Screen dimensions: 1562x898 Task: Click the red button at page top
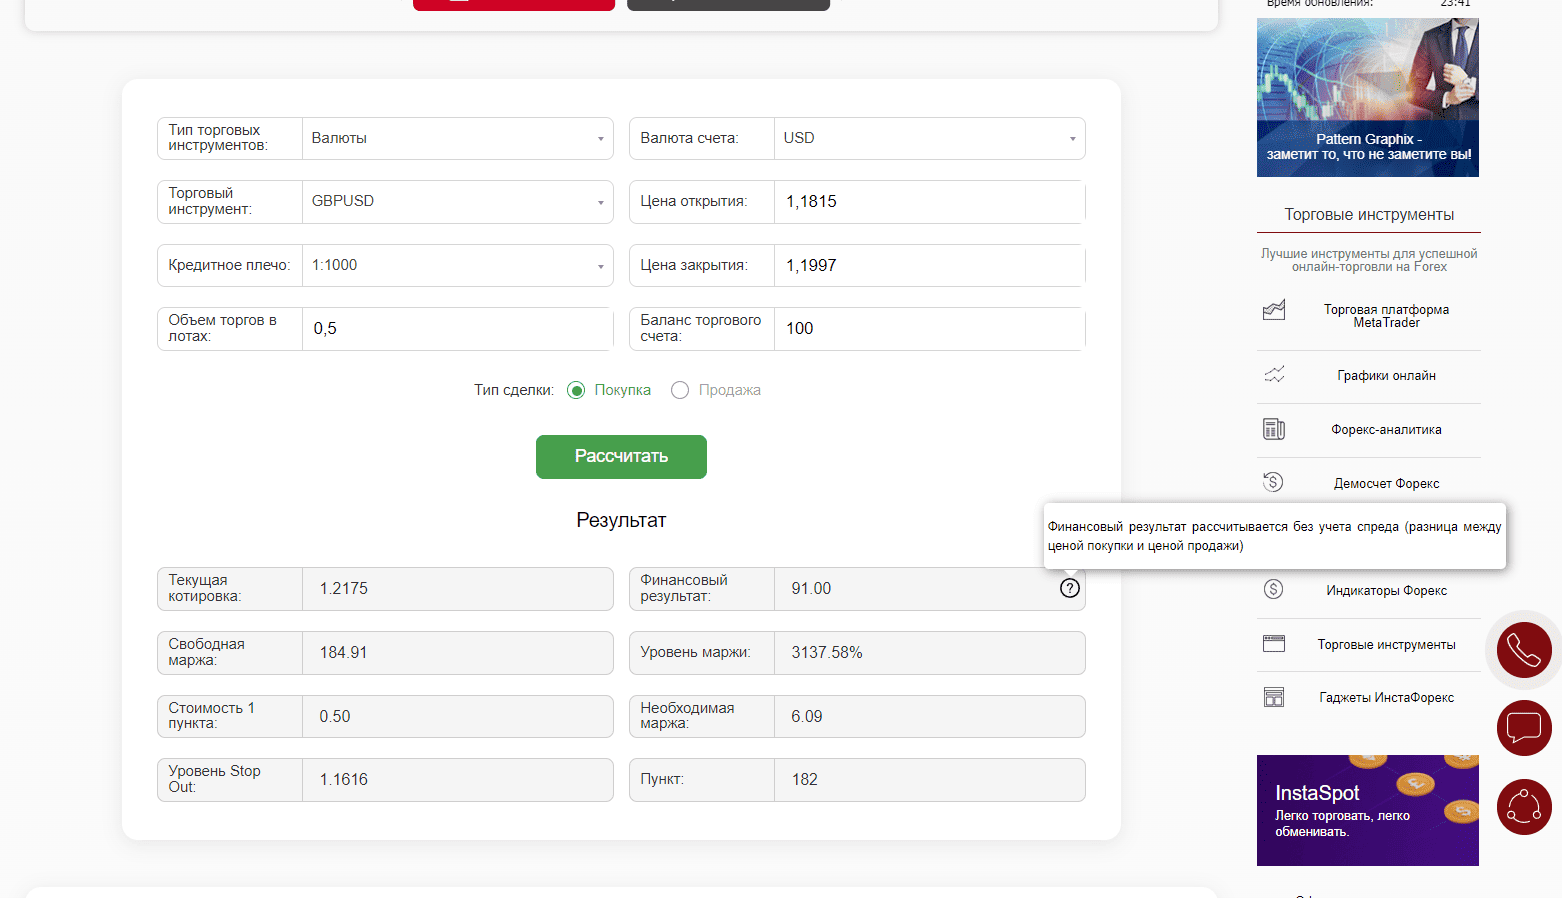[514, 4]
